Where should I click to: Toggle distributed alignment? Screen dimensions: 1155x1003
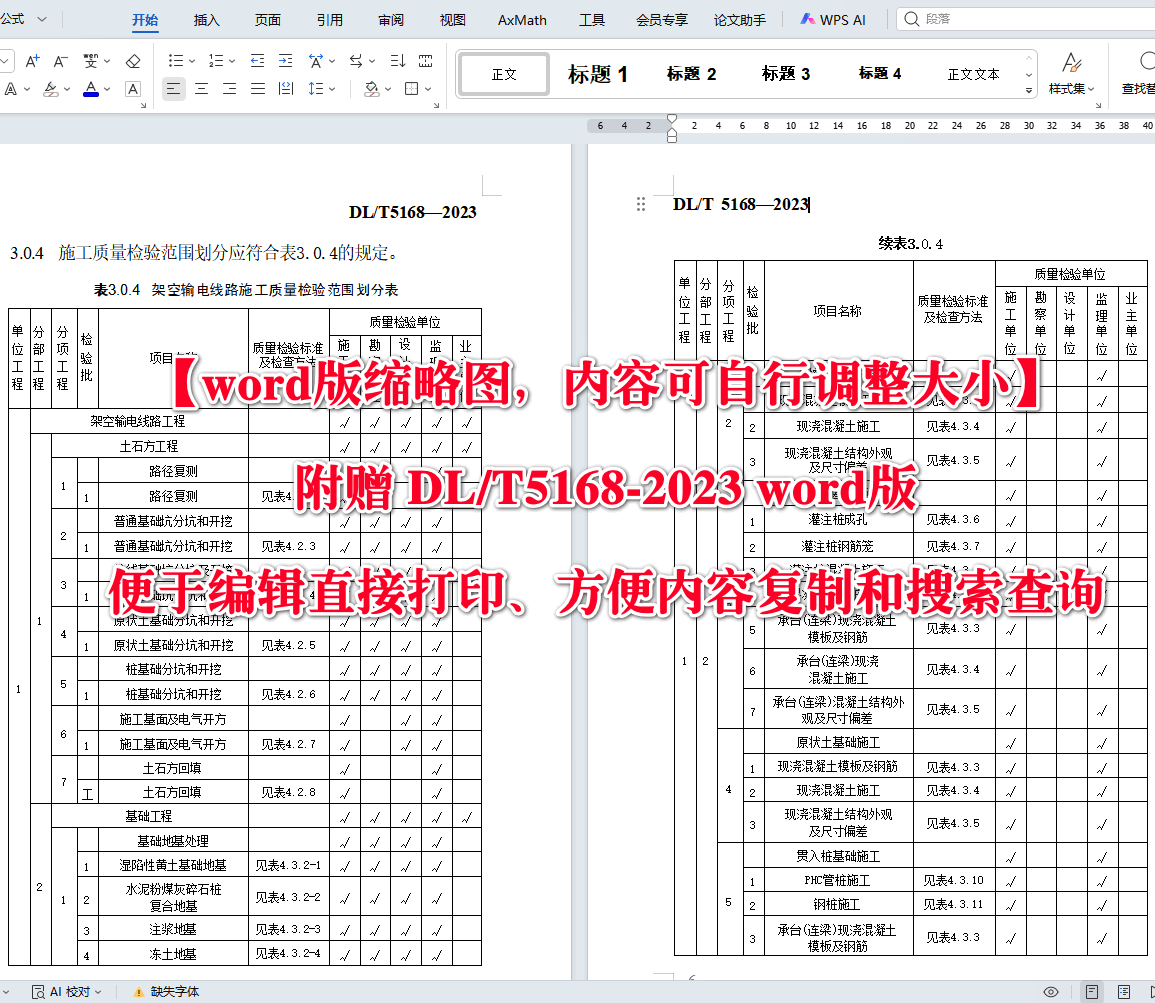click(x=286, y=89)
